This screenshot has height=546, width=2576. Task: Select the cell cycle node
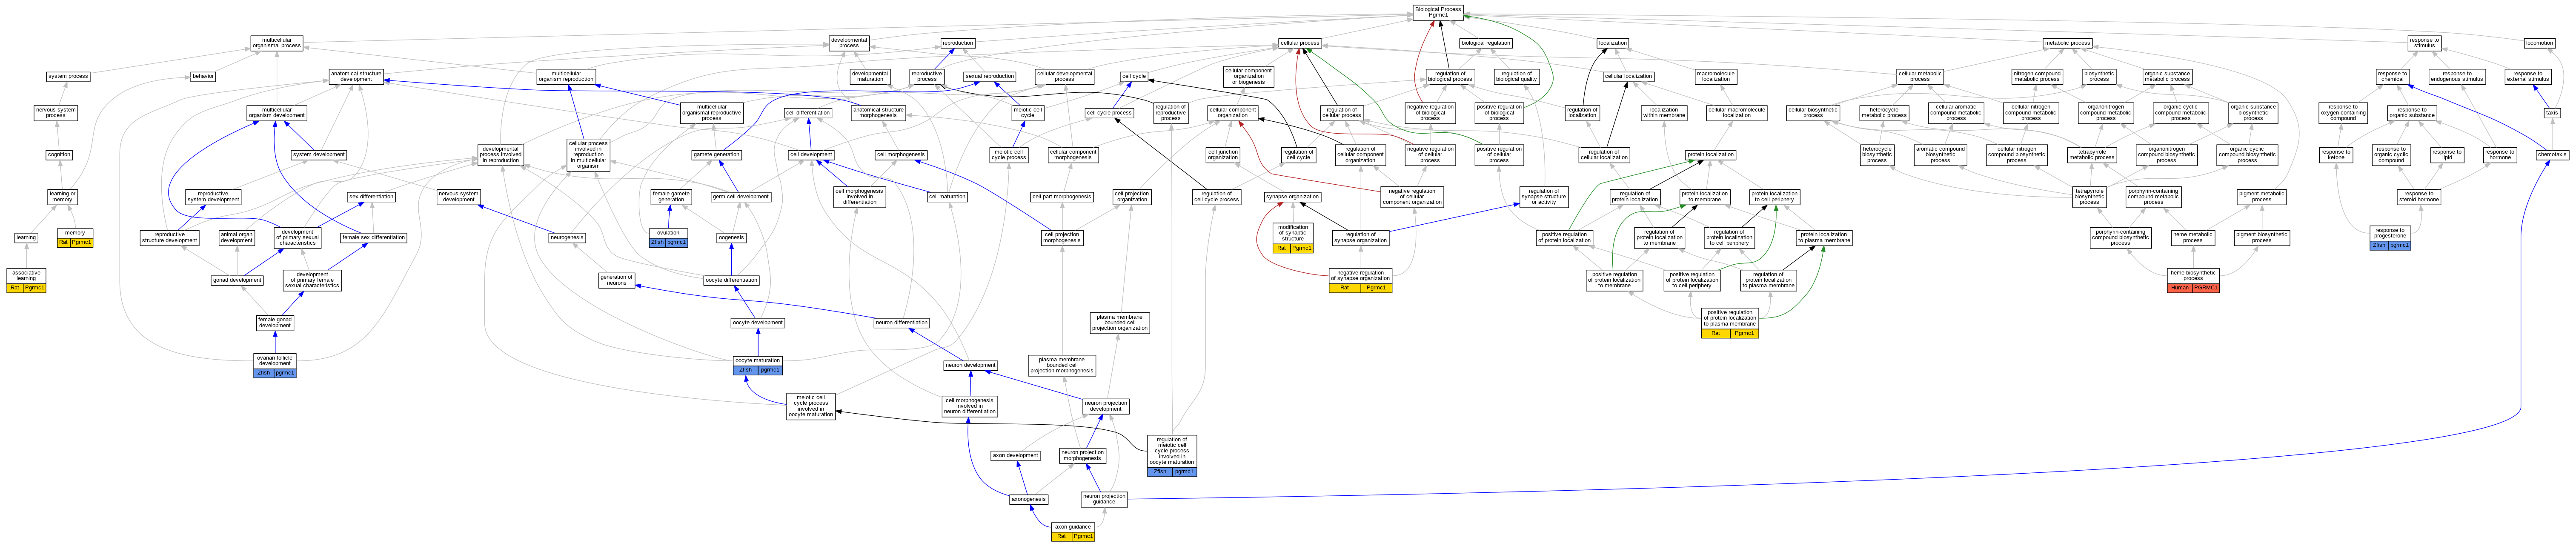pyautogui.click(x=1134, y=76)
